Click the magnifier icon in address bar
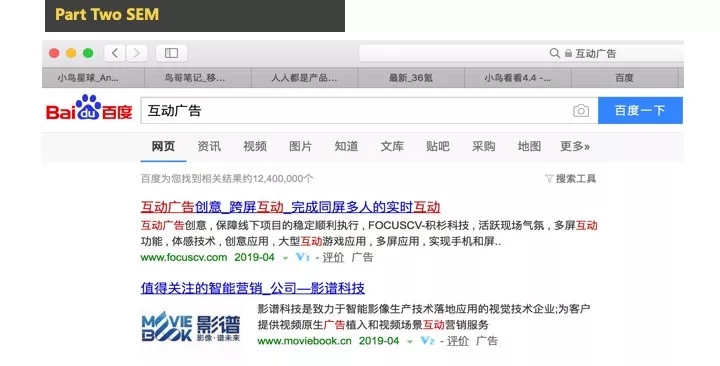Screen dimensions: 720x366 555,53
